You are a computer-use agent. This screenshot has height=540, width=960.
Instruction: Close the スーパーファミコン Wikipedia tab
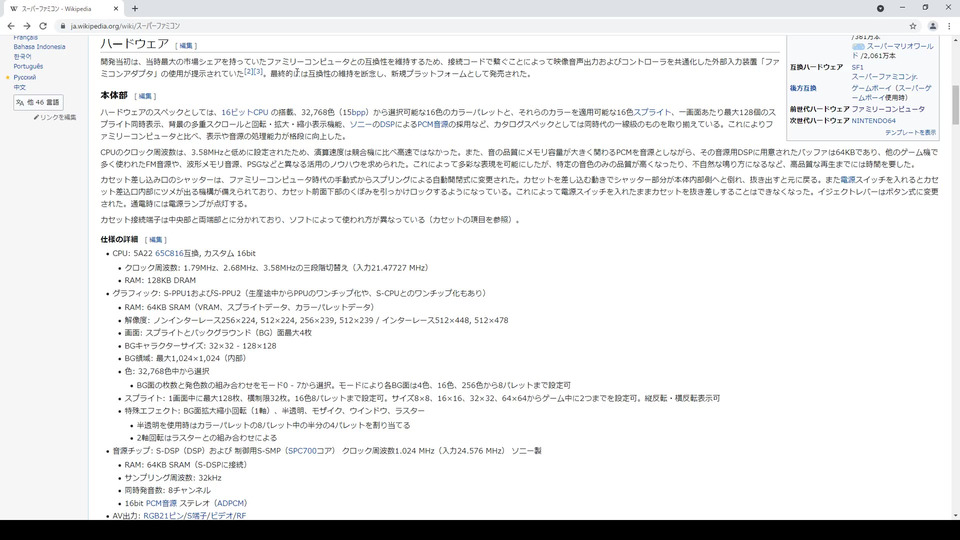[x=116, y=9]
